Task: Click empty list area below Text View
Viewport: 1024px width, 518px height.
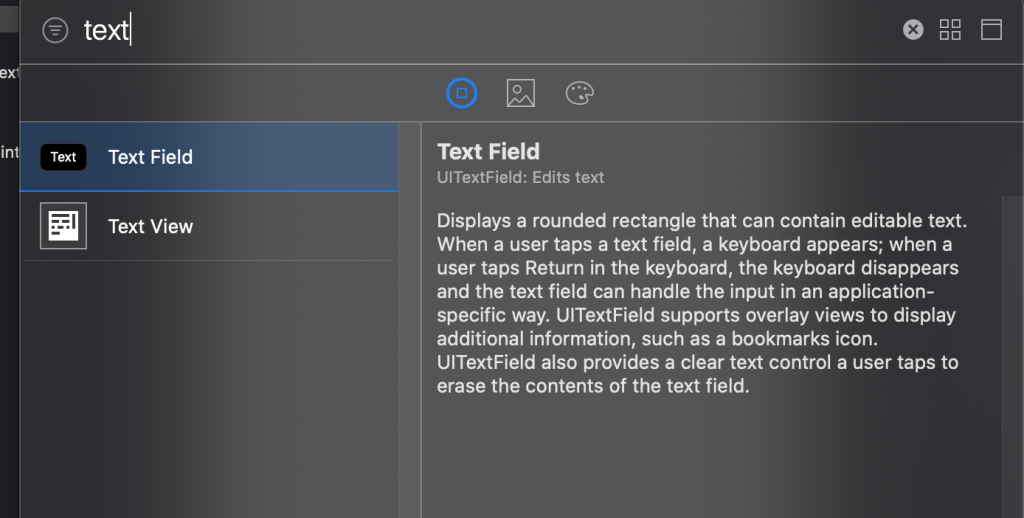Action: [200, 390]
